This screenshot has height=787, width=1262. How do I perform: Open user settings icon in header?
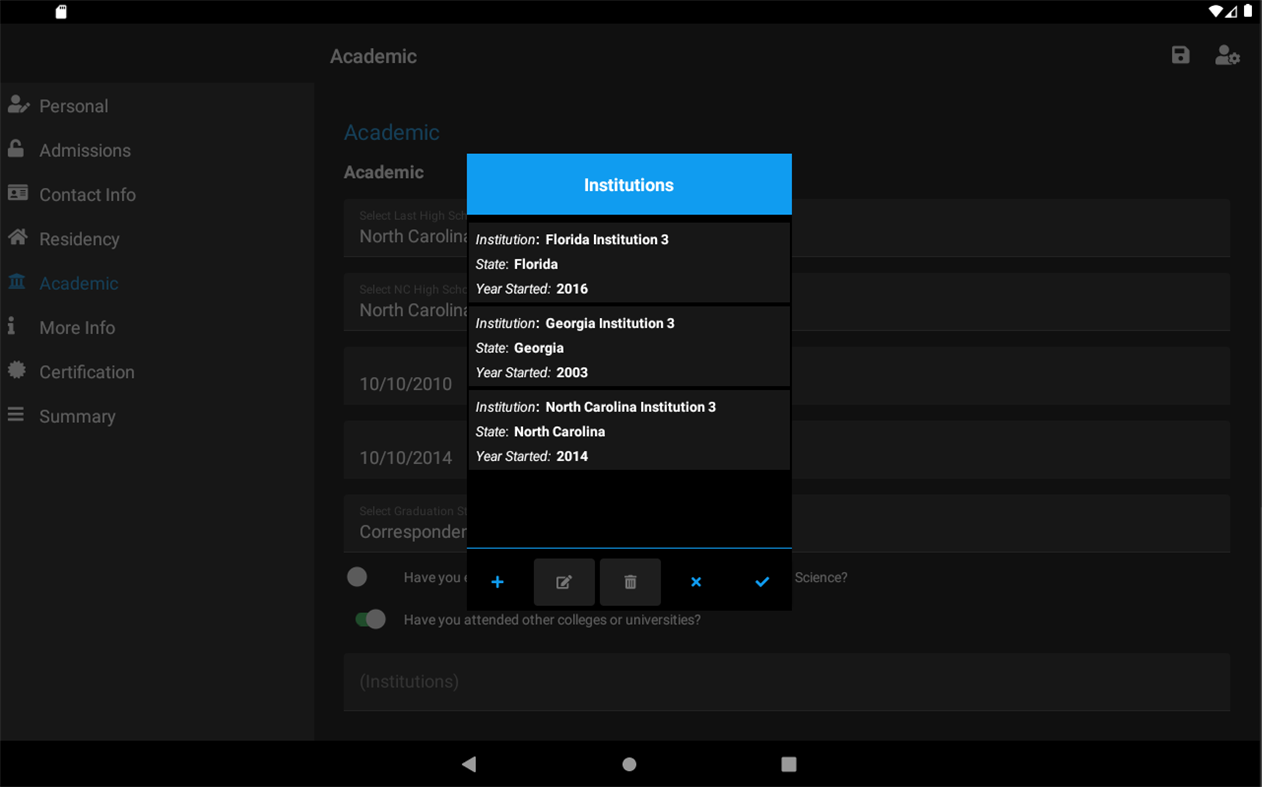pos(1227,56)
